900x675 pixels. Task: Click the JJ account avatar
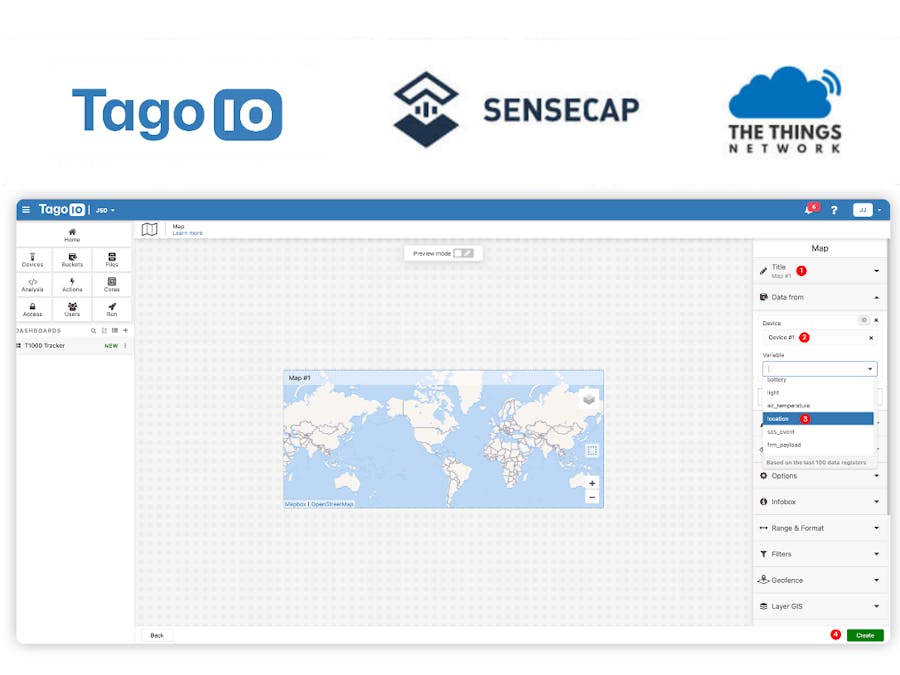pyautogui.click(x=863, y=210)
